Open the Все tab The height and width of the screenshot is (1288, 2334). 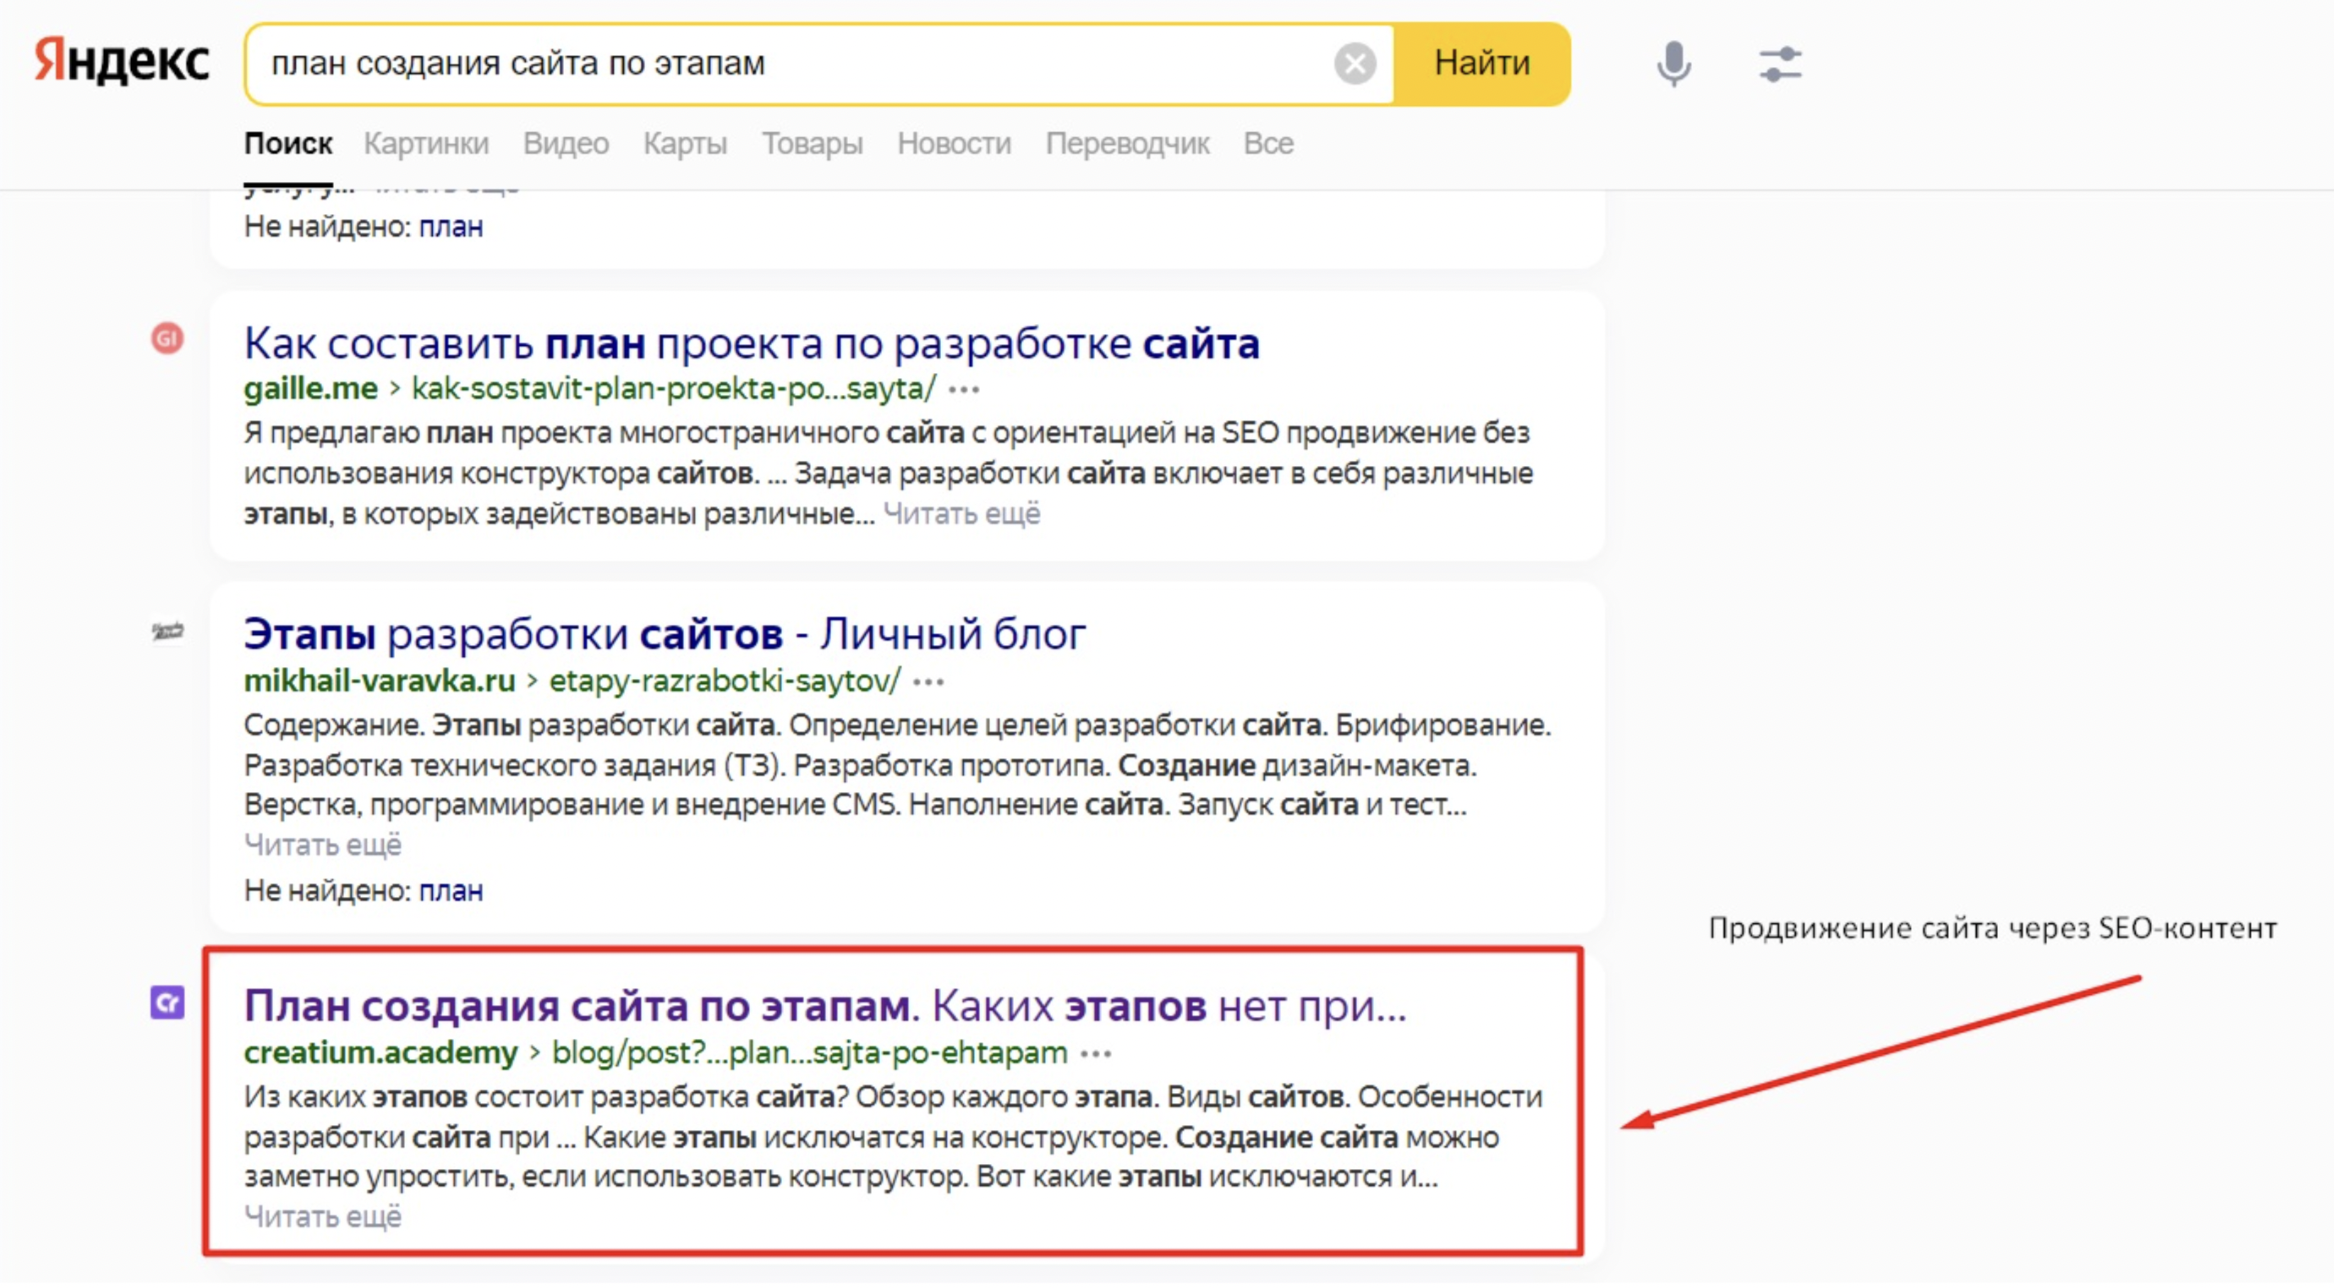1268,144
